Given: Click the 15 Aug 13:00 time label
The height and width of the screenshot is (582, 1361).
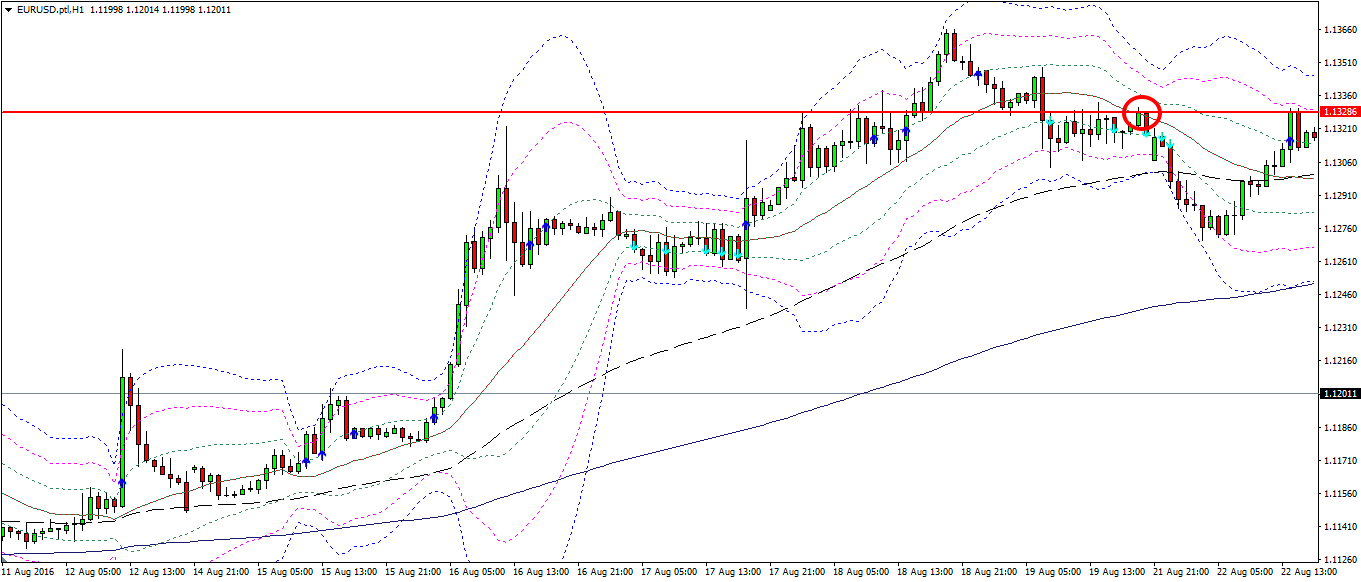Looking at the screenshot, I should pyautogui.click(x=348, y=573).
